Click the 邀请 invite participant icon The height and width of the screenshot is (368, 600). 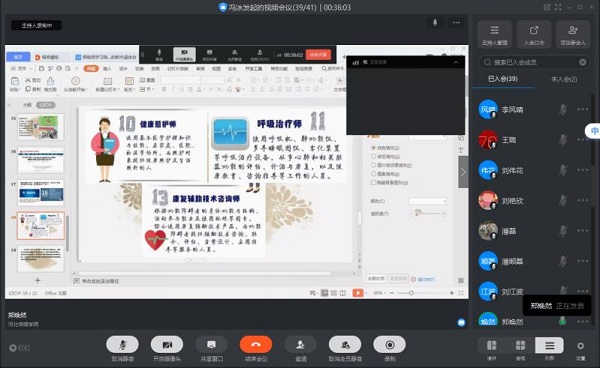300,345
